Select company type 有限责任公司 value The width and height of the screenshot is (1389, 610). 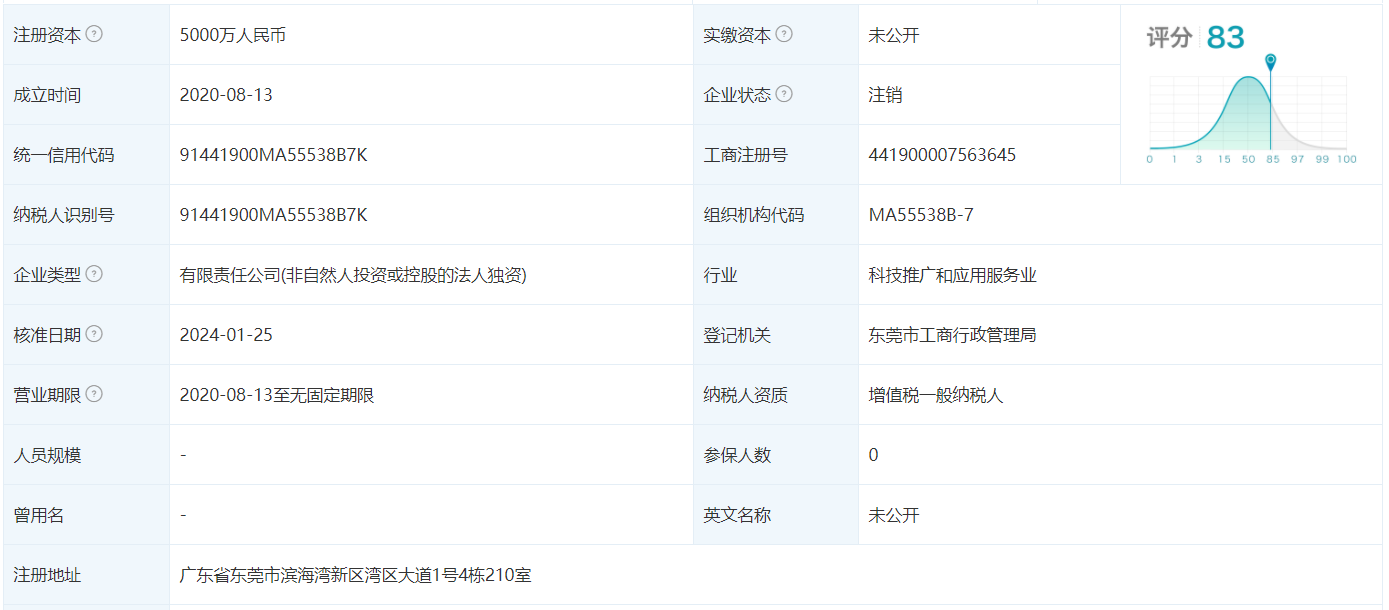353,275
